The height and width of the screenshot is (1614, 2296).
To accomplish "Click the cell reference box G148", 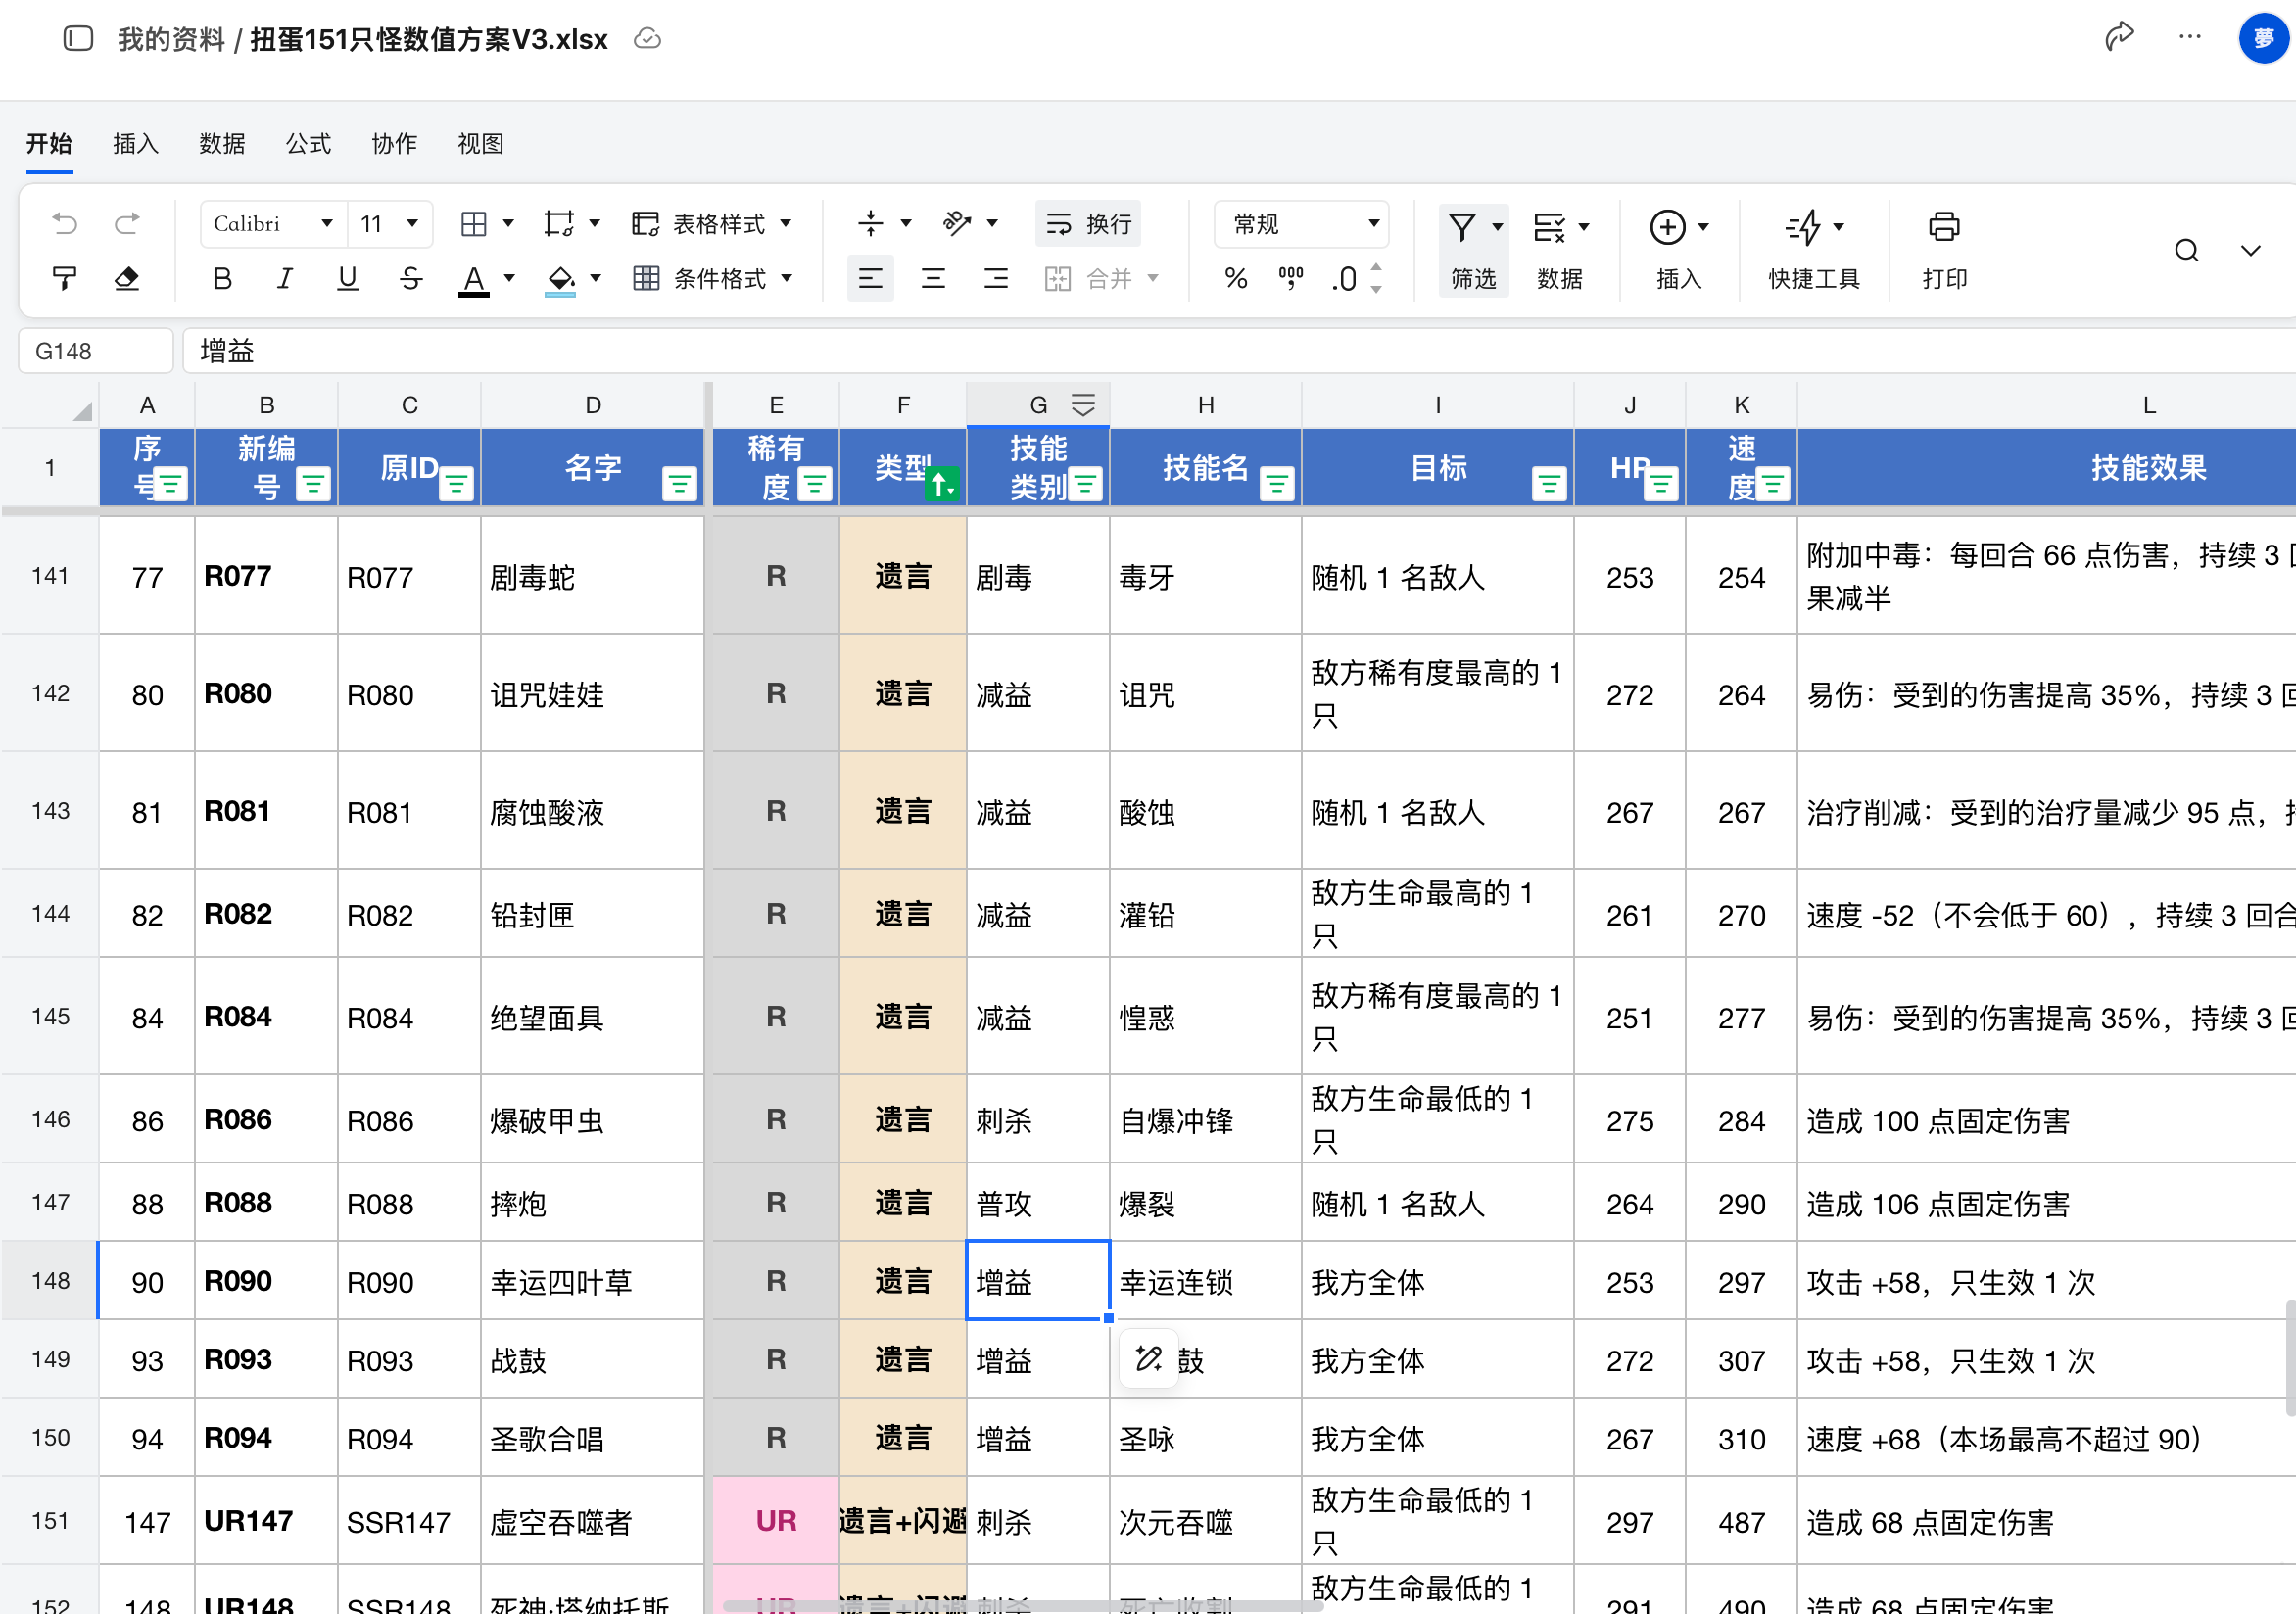I will point(96,351).
